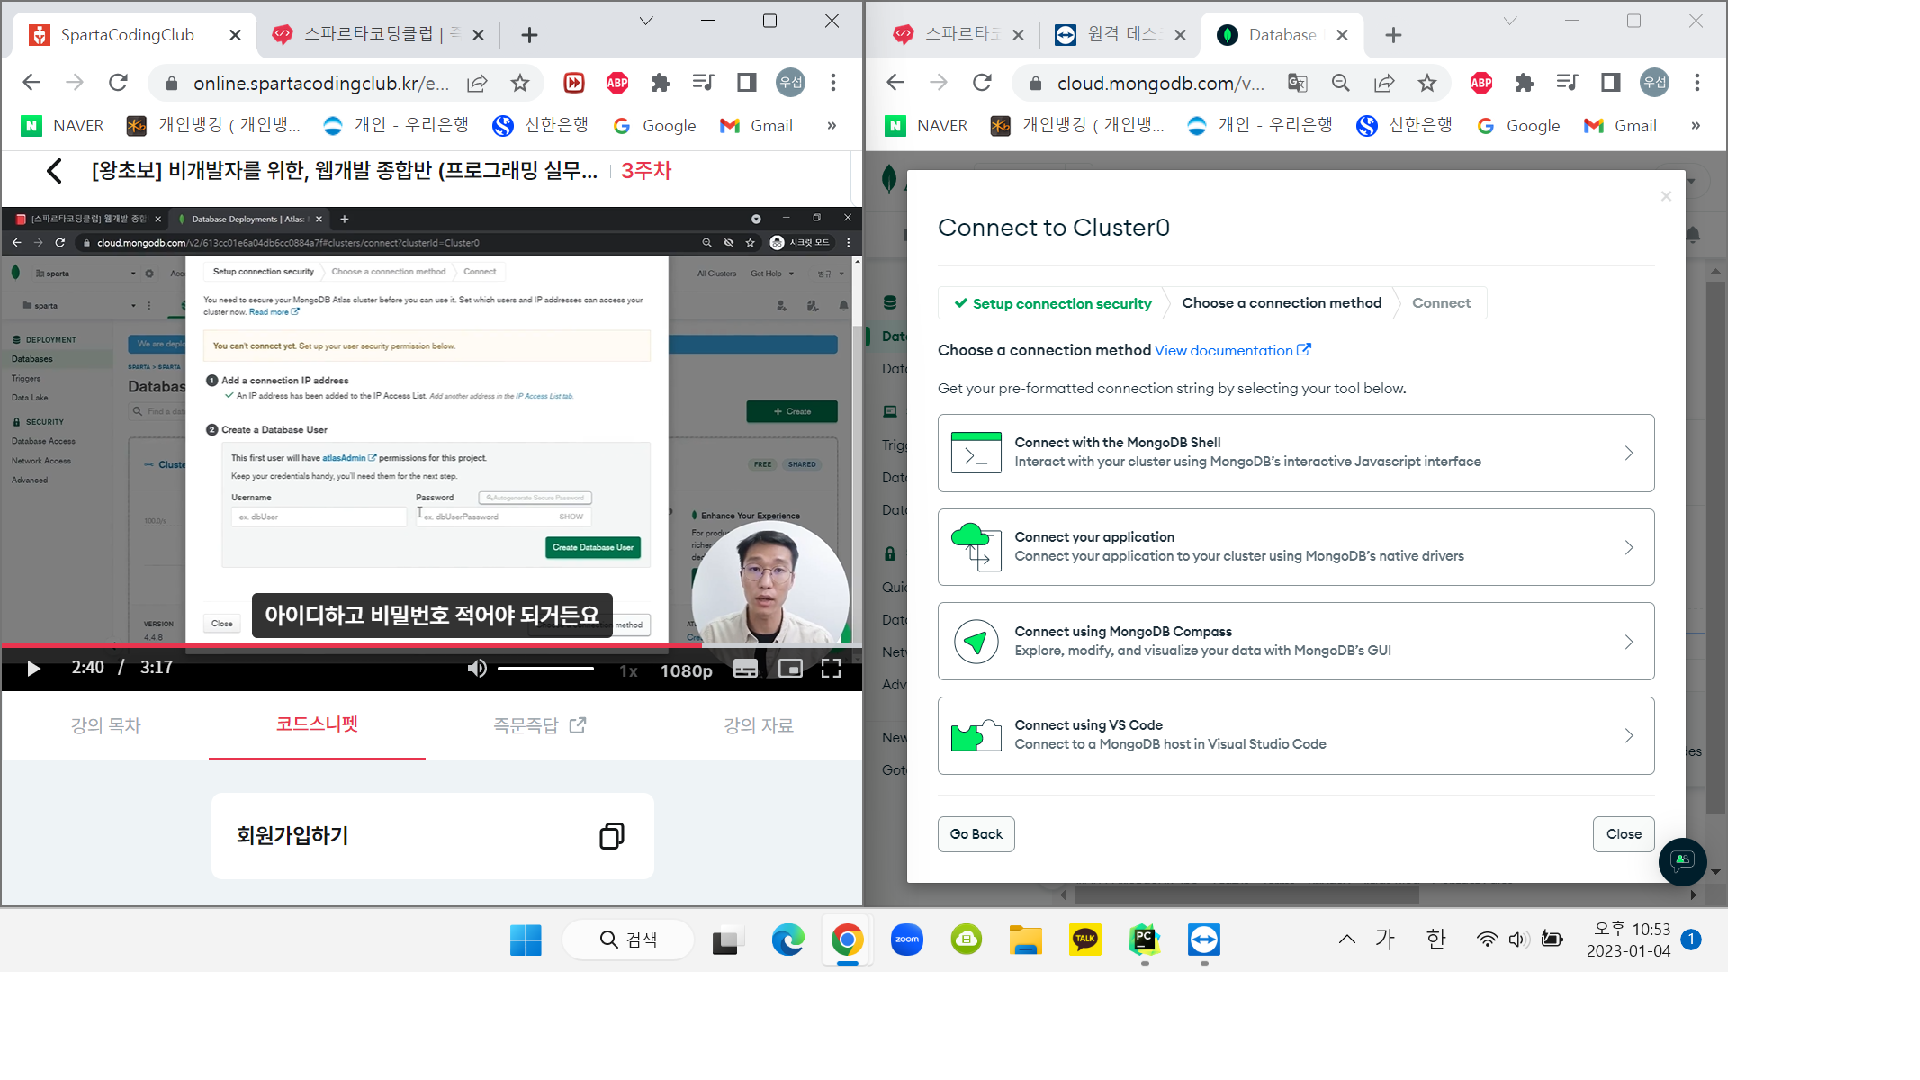
Task: Open tab search dropdown in left browser
Action: (x=646, y=21)
